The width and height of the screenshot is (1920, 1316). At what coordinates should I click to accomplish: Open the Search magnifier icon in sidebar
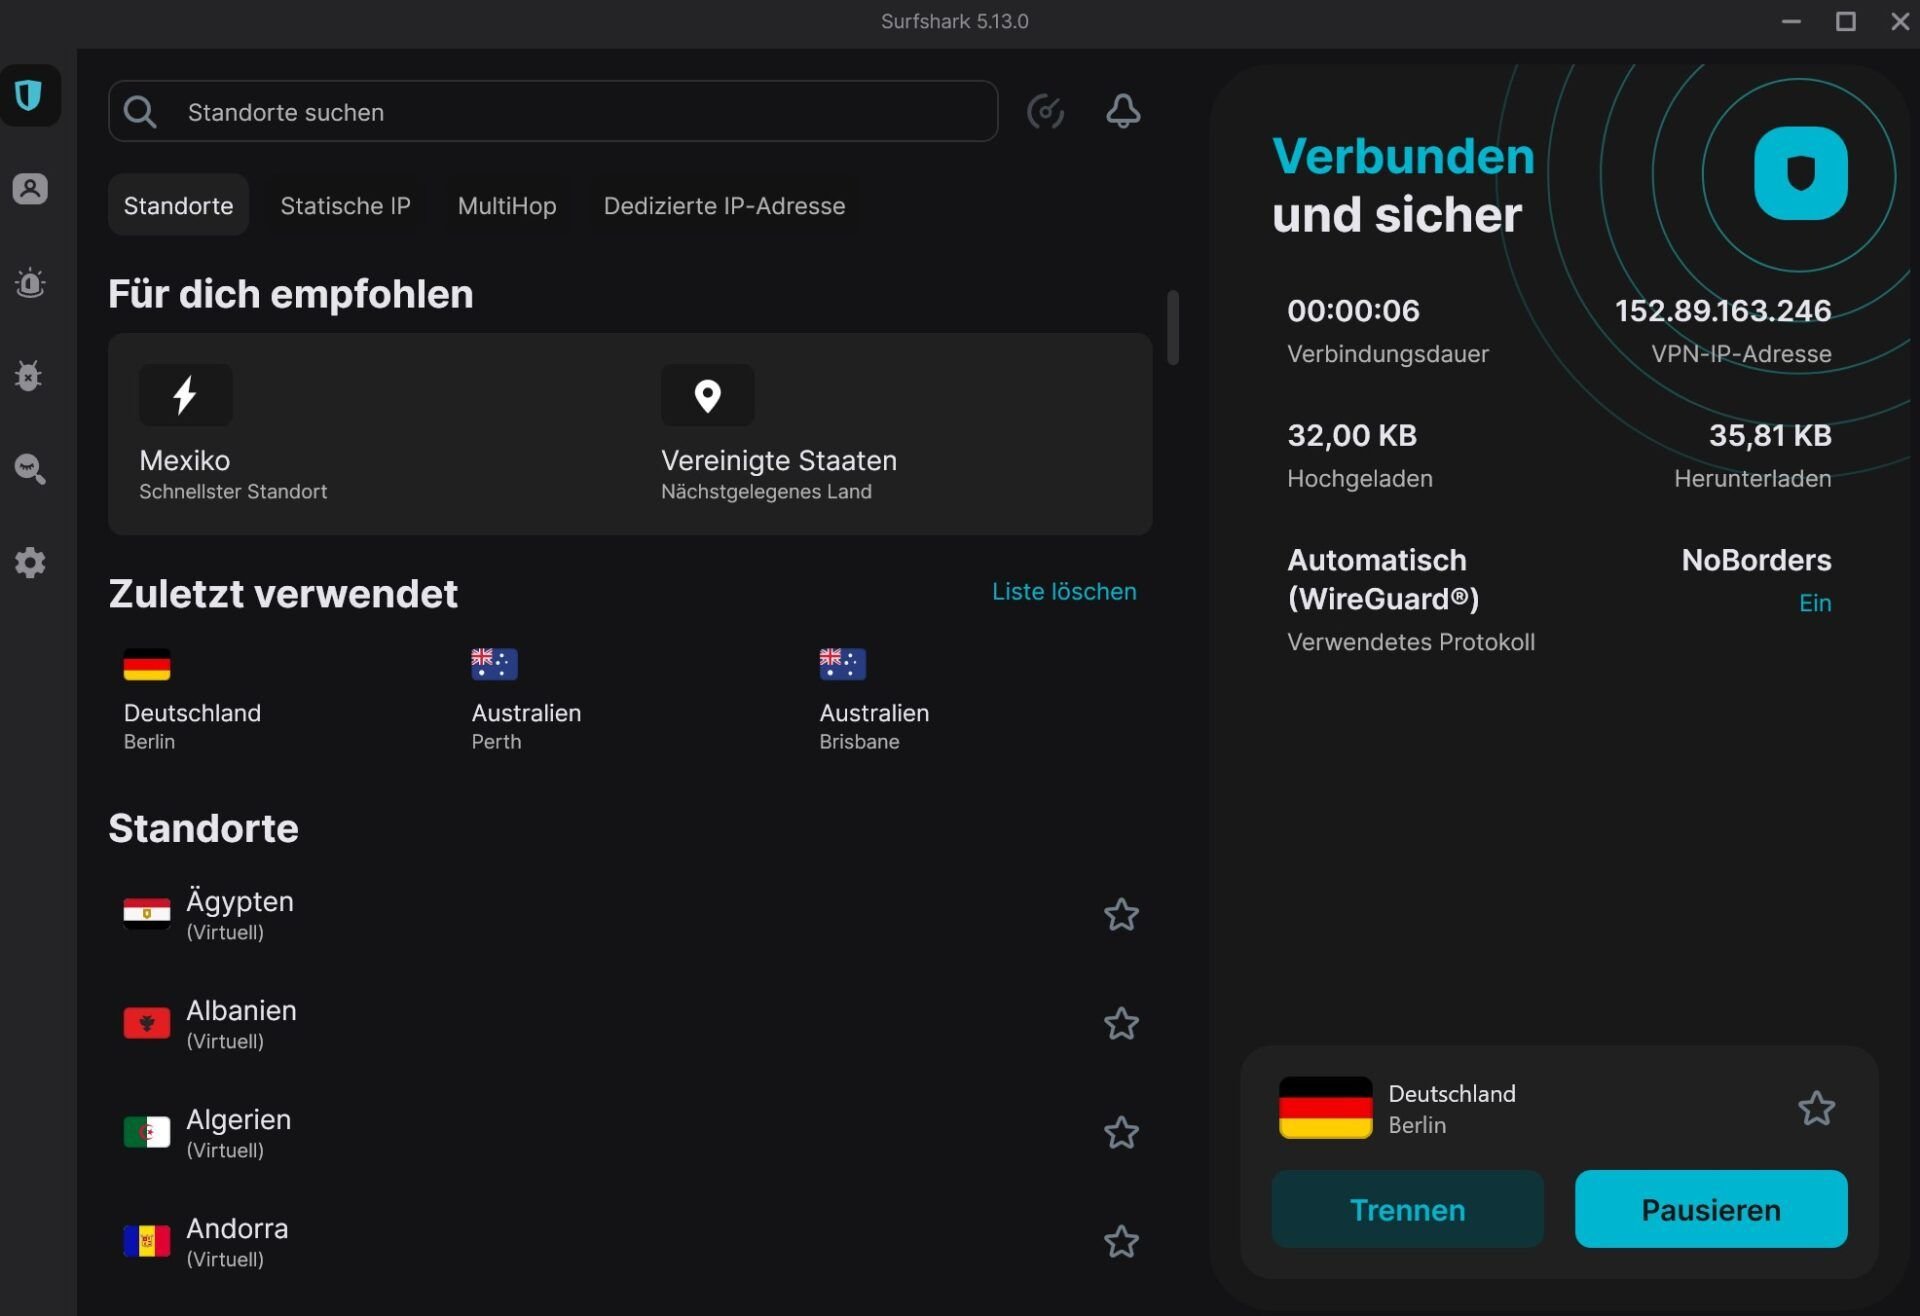[x=30, y=469]
